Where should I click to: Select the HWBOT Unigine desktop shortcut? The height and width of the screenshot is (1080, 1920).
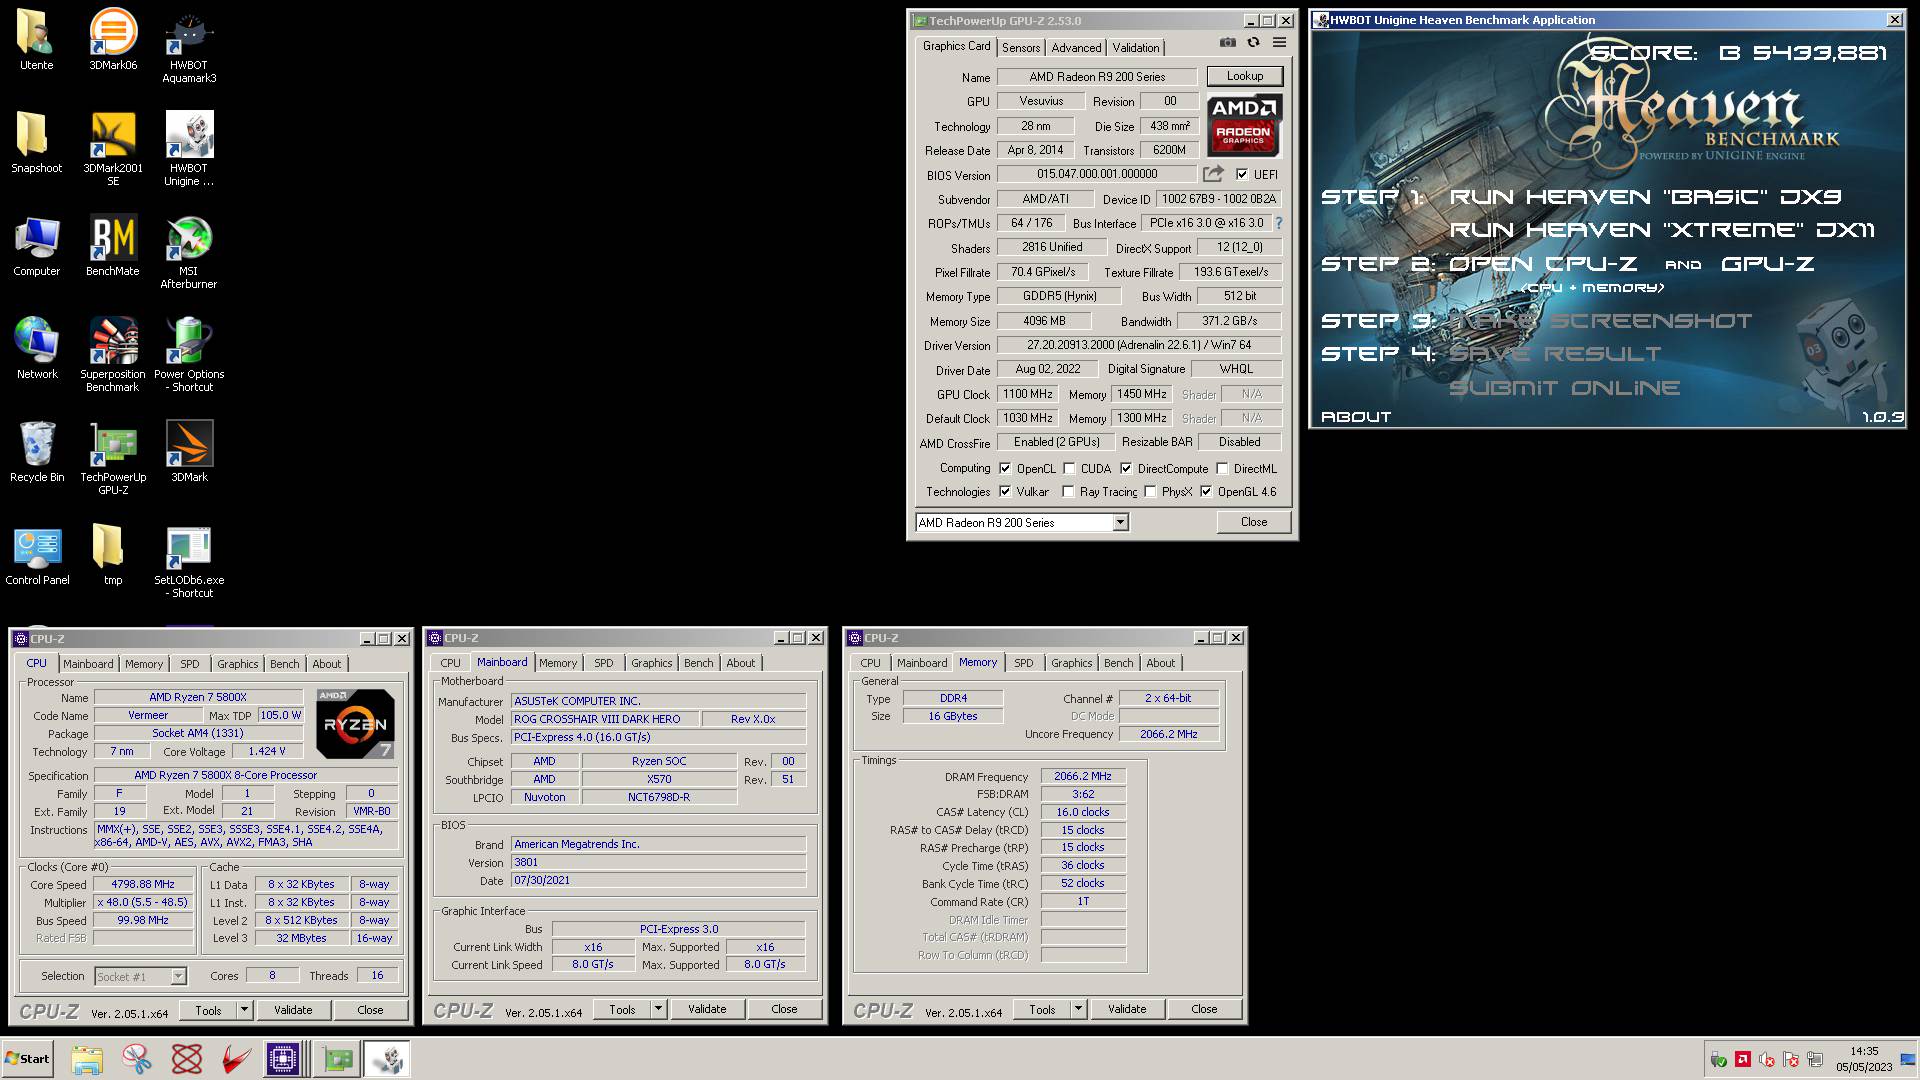(189, 148)
